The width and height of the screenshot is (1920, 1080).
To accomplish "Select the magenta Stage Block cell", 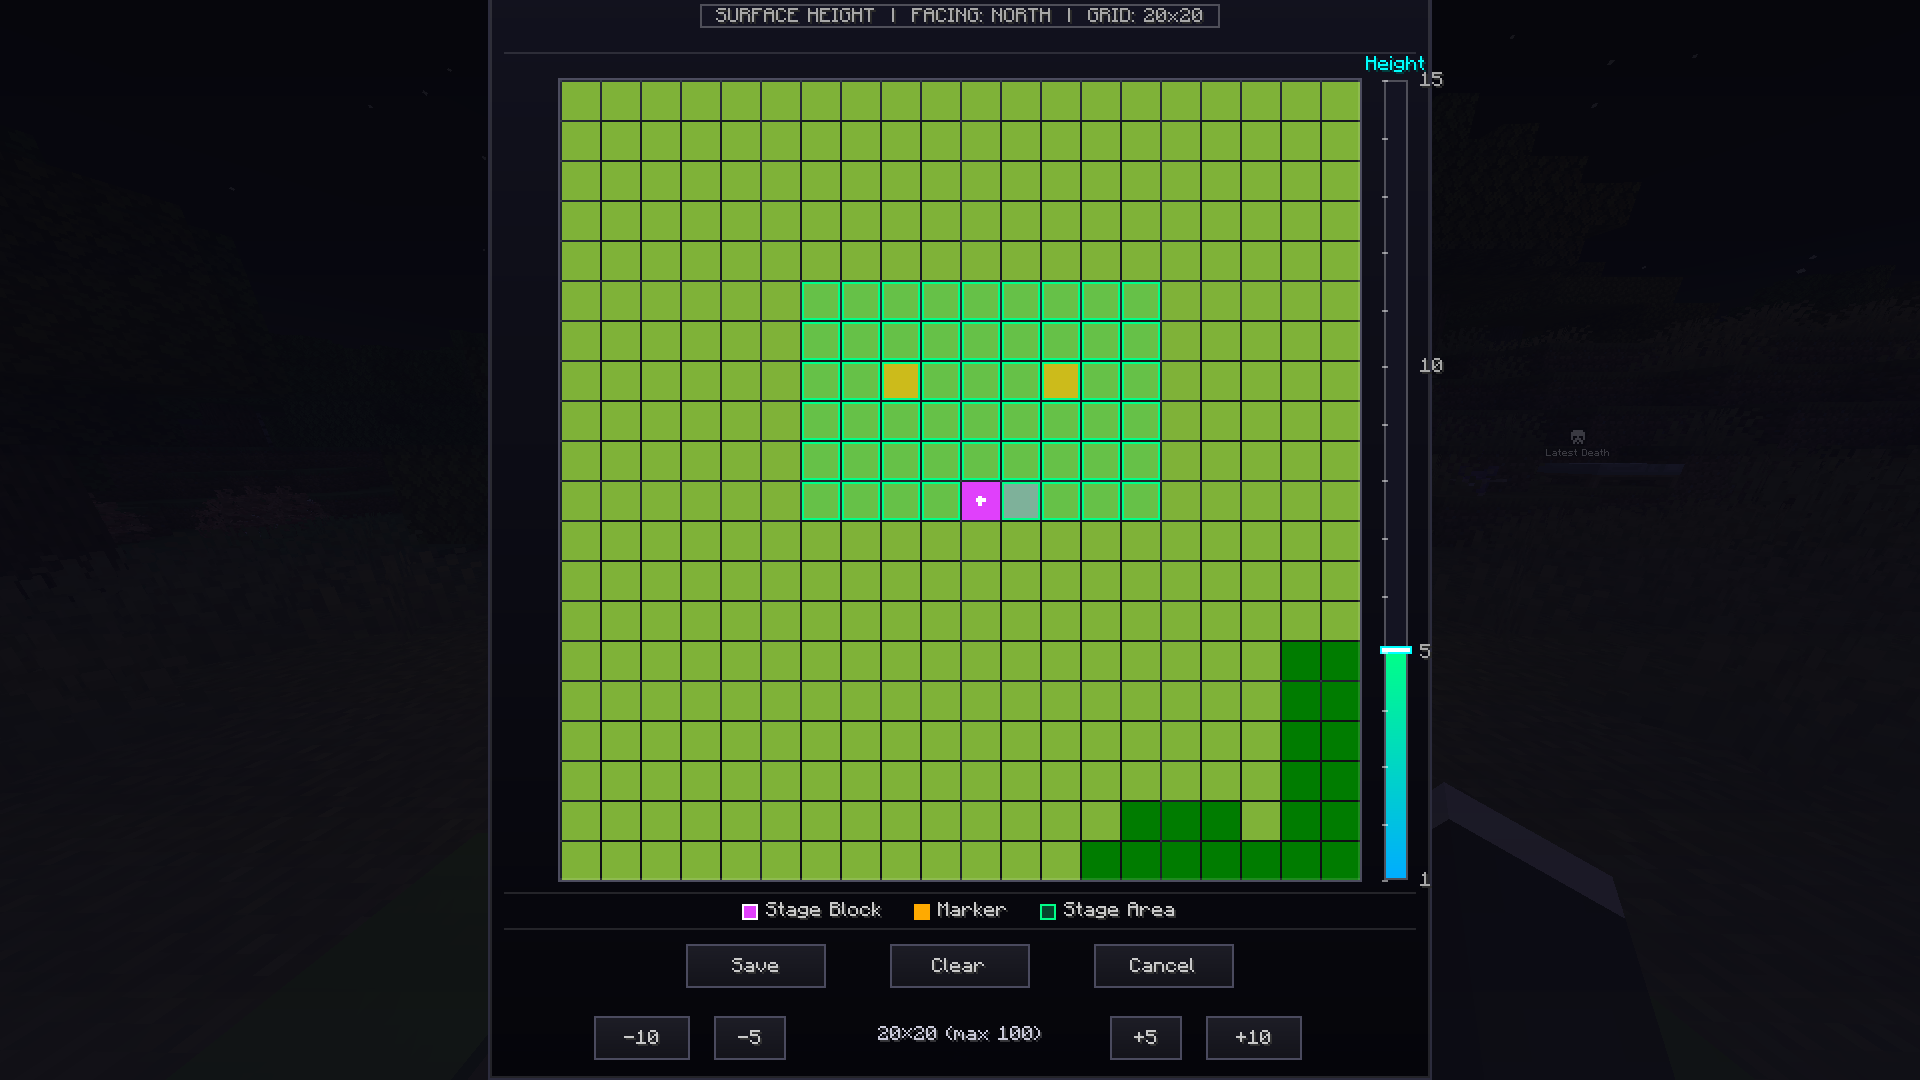I will coord(980,501).
